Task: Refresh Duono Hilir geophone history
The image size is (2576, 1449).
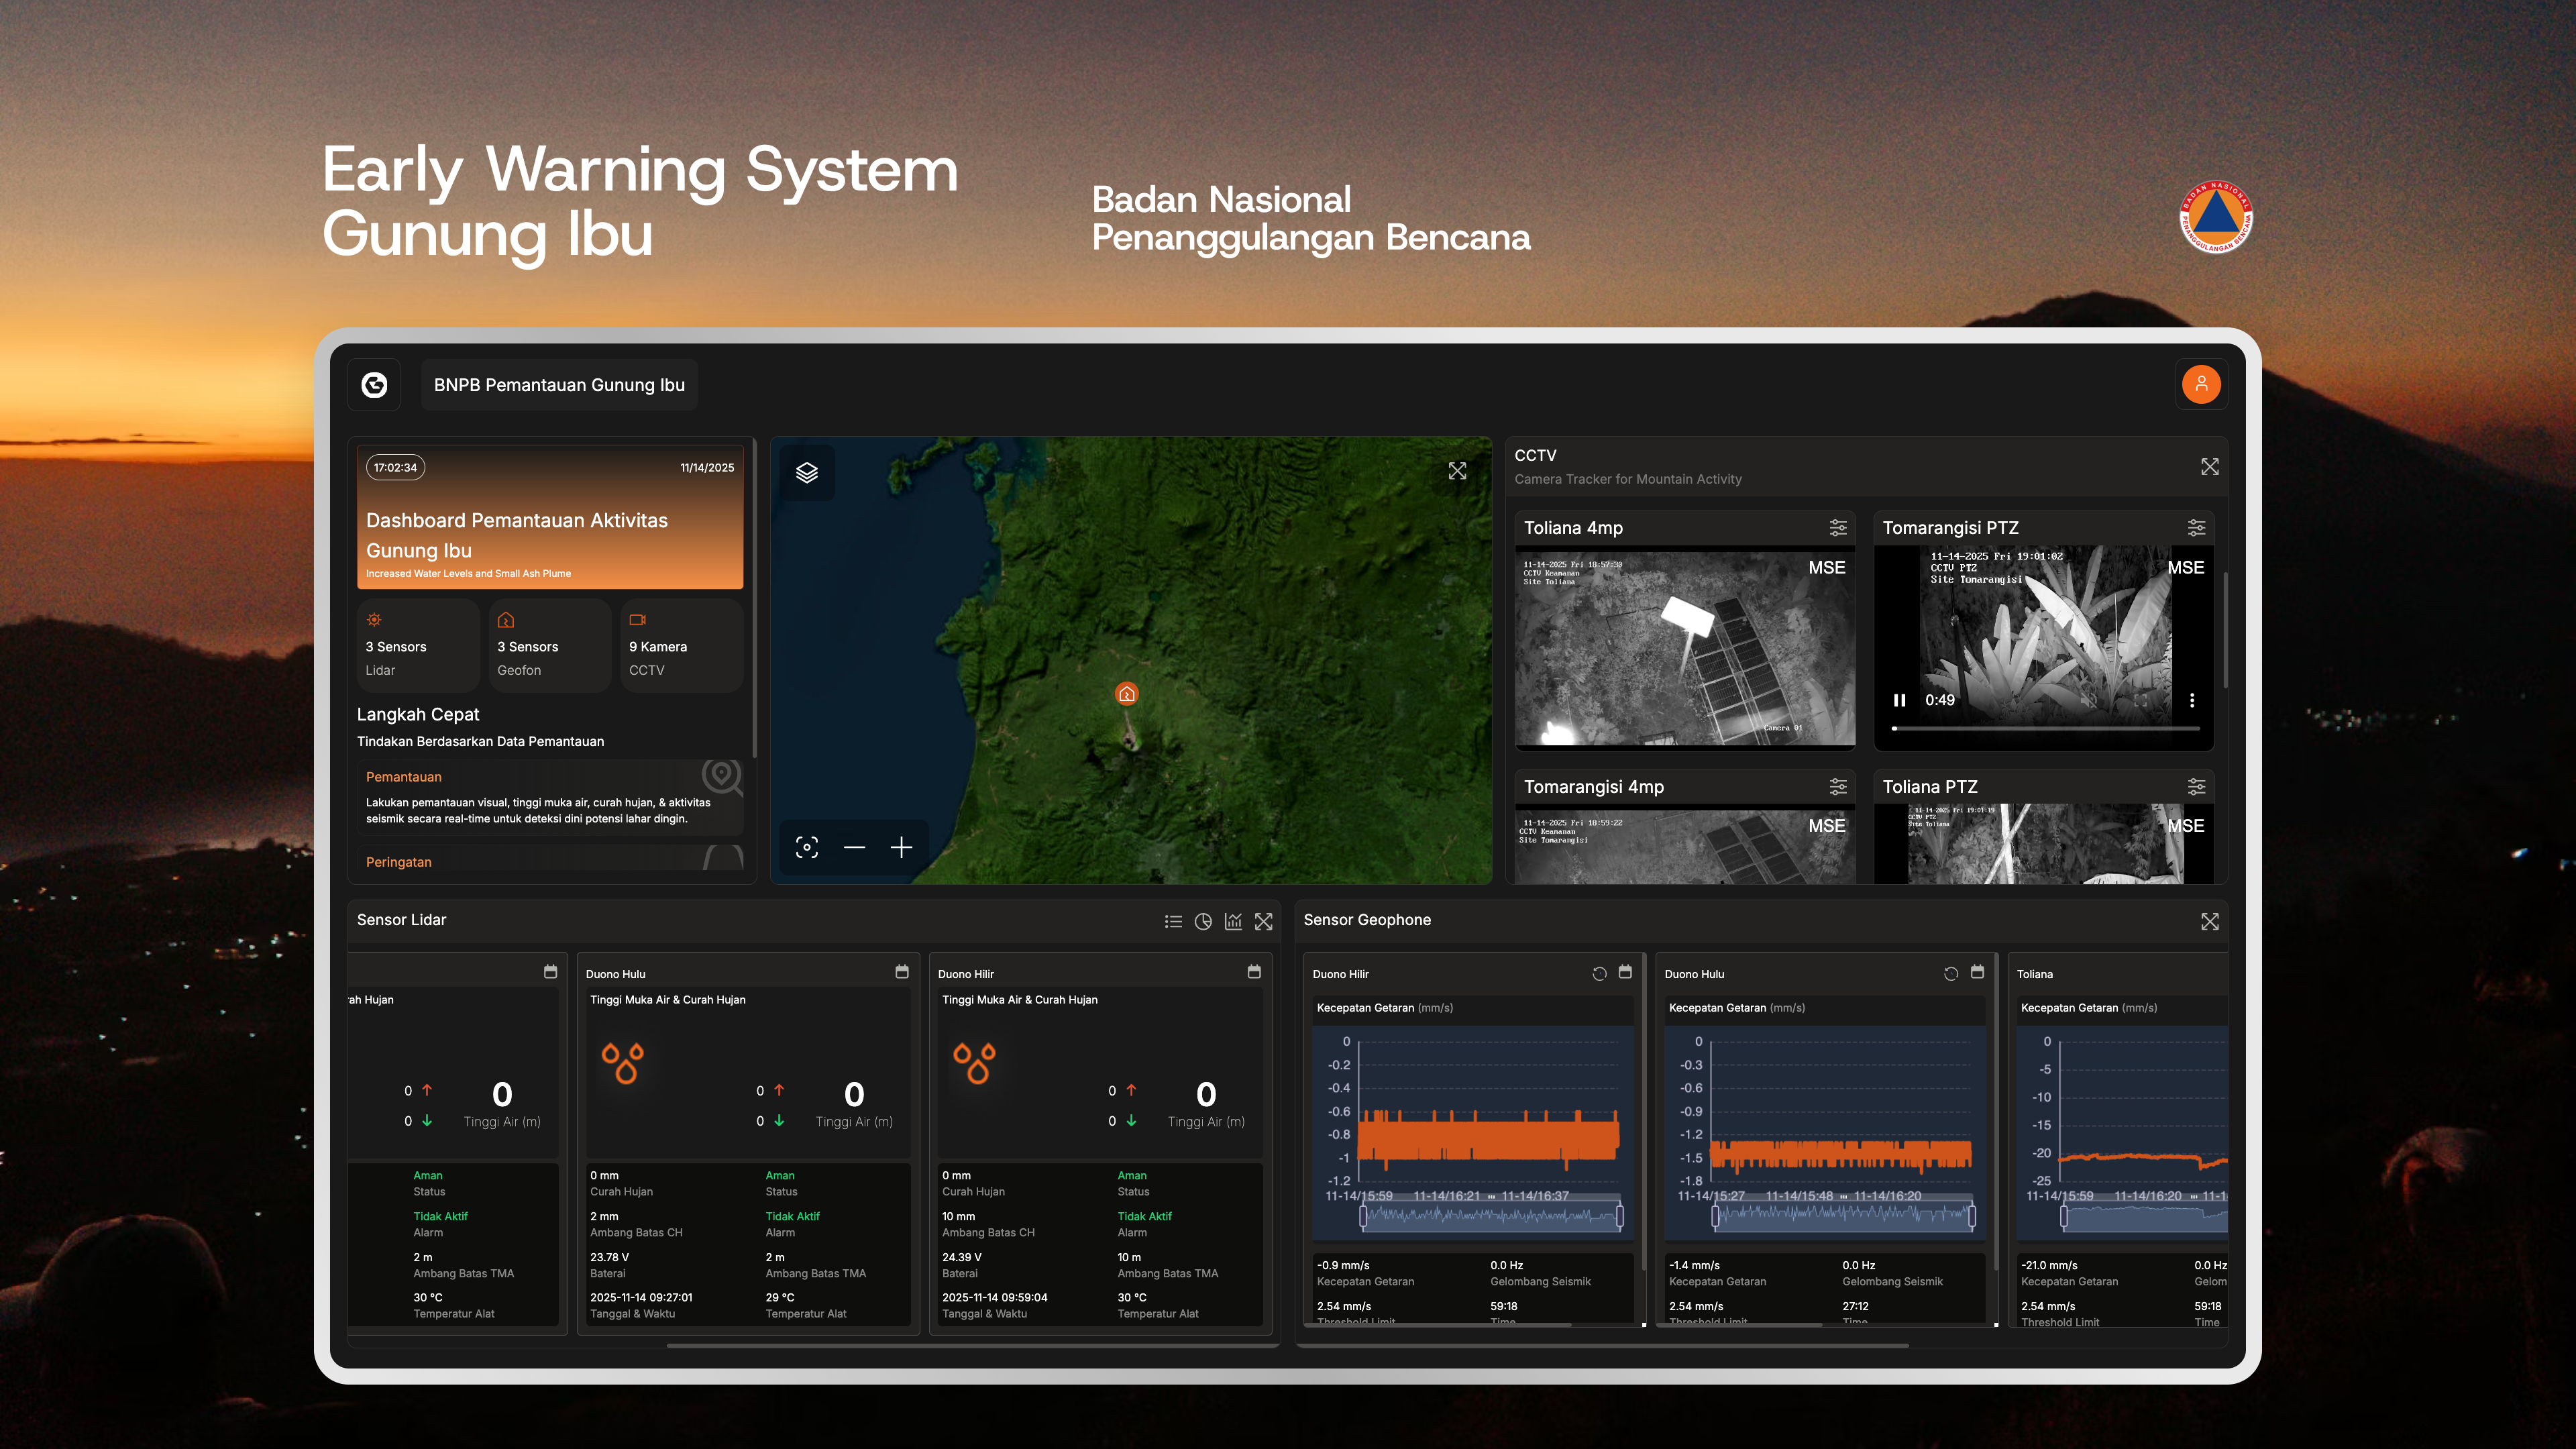Action: pos(1599,973)
